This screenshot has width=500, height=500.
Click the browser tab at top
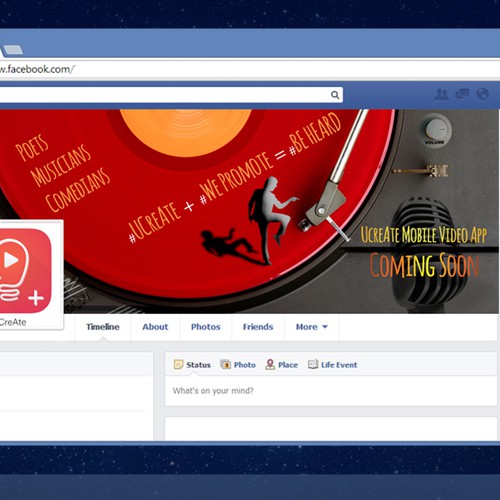point(13,50)
